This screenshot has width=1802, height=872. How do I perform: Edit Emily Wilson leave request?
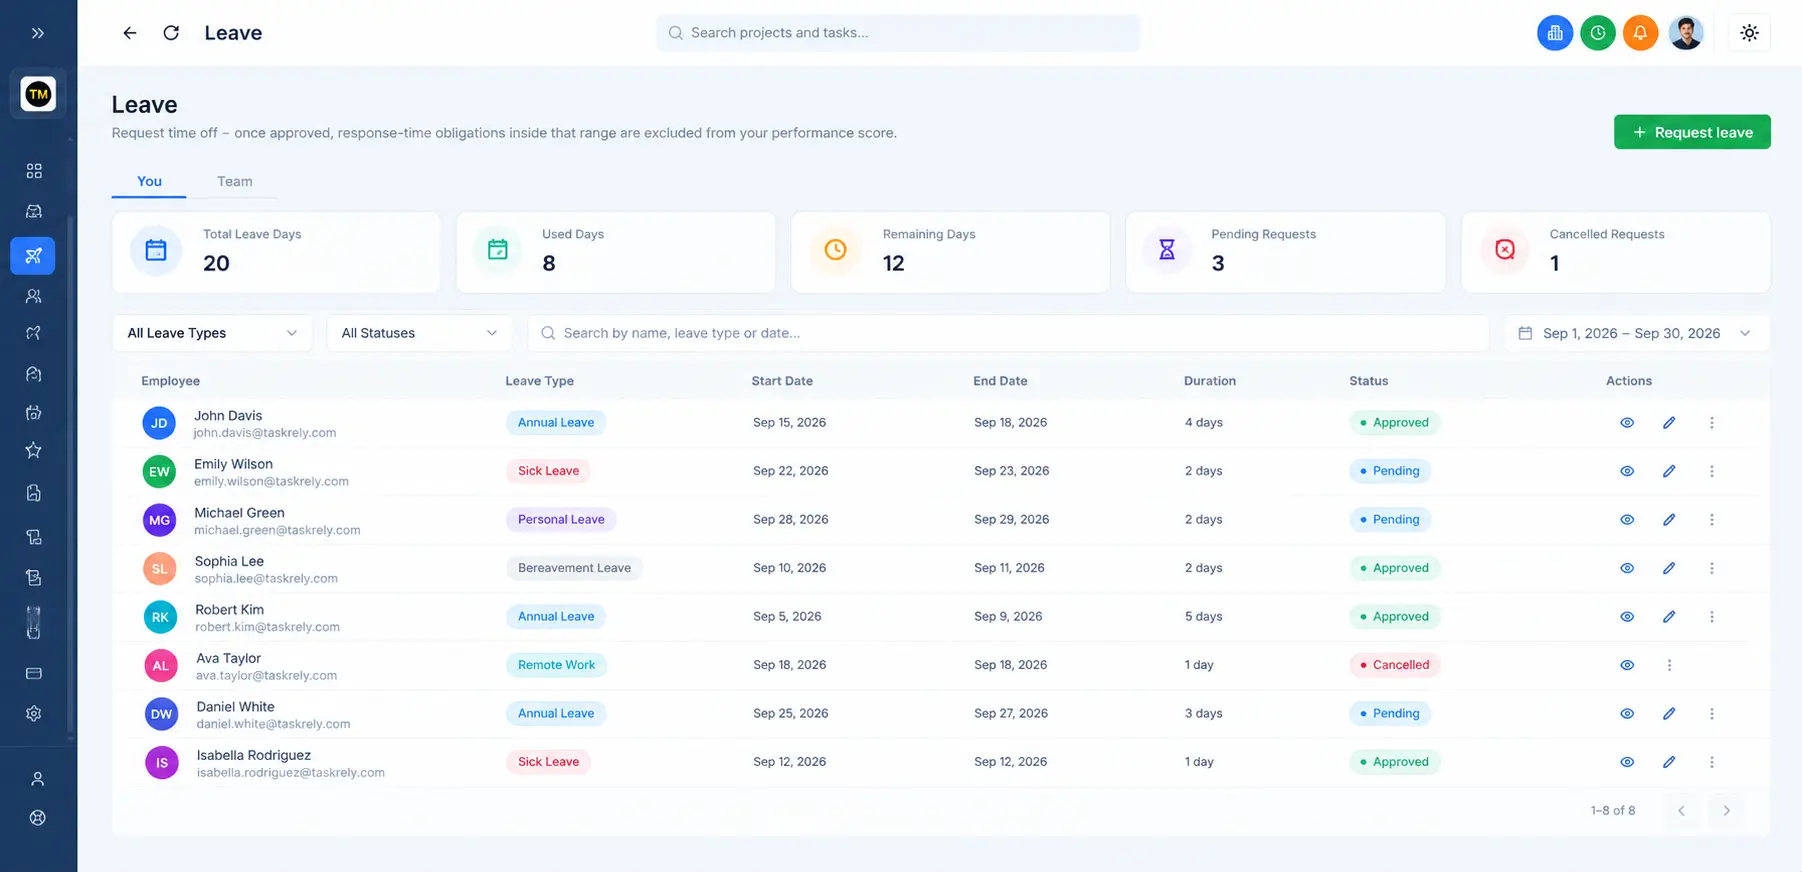[1669, 471]
